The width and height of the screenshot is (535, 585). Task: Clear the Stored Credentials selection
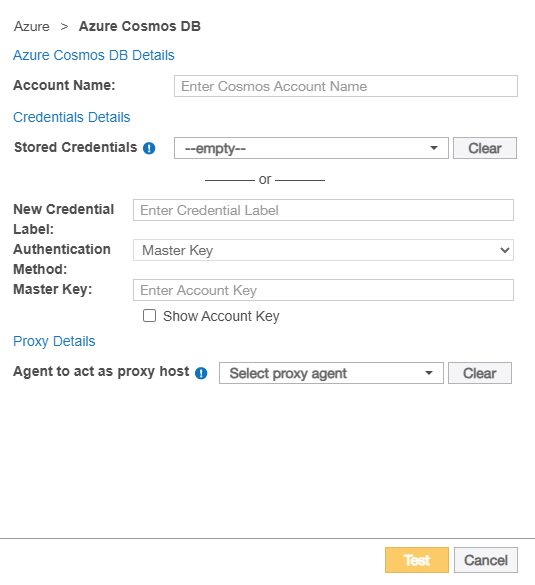coord(485,148)
